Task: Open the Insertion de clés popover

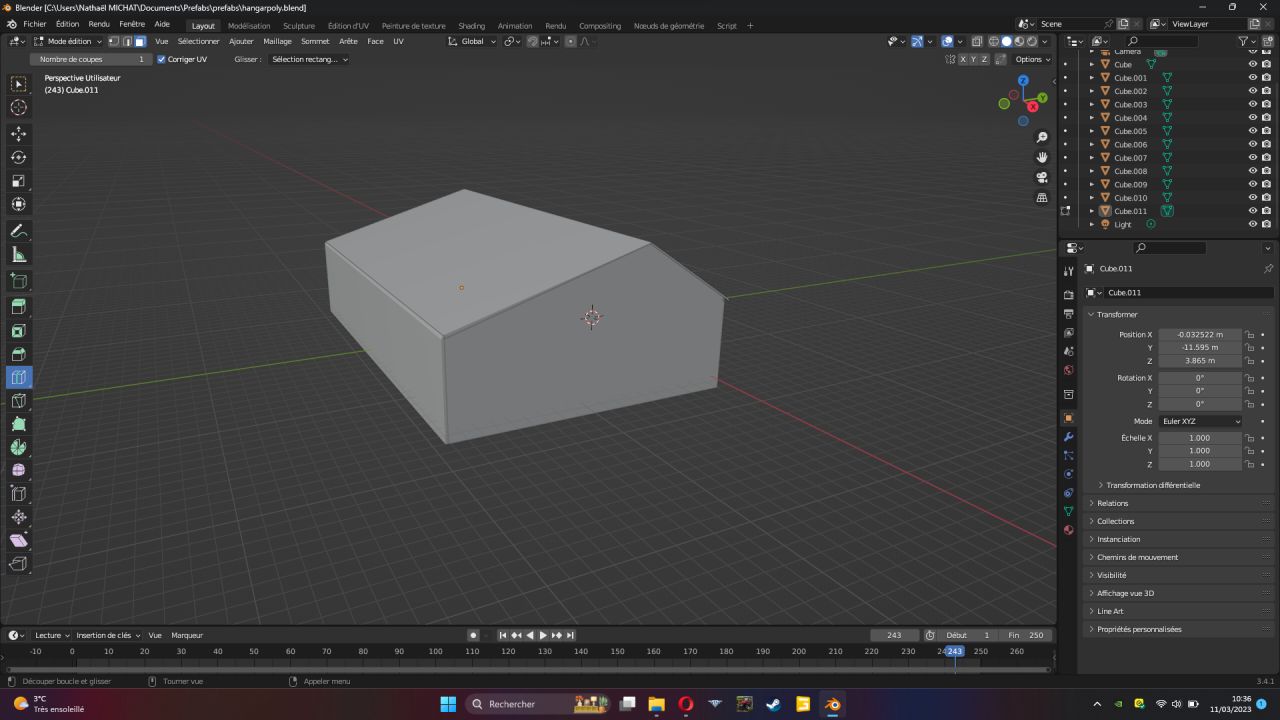Action: tap(108, 635)
